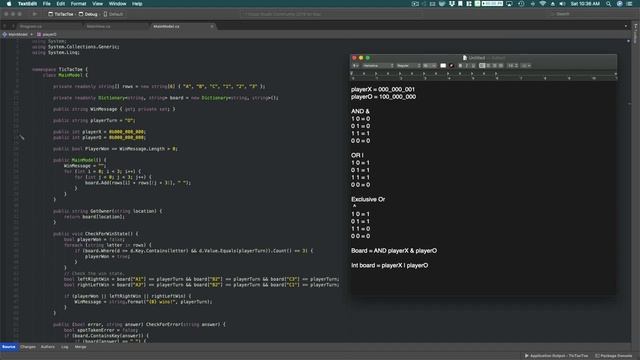Open the File menu
This screenshot has height=360, width=640.
(x=47, y=4)
